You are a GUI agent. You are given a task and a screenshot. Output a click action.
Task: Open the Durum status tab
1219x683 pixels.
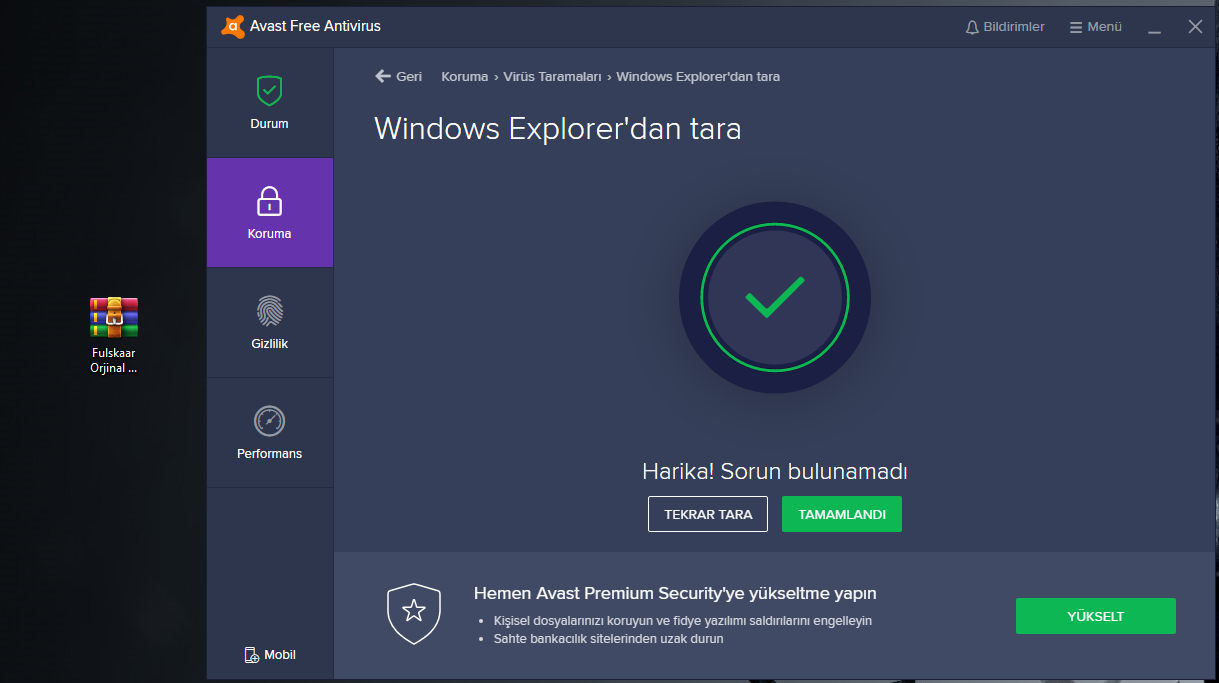click(269, 102)
